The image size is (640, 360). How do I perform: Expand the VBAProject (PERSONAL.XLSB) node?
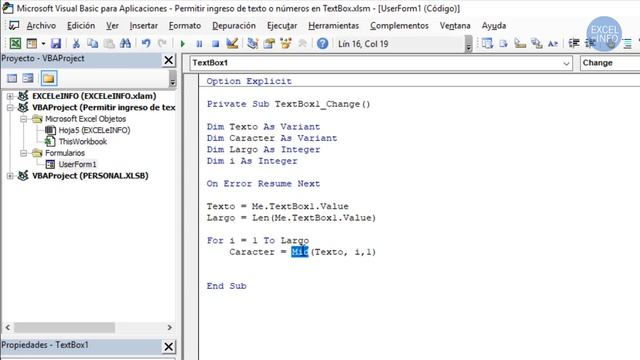point(10,176)
